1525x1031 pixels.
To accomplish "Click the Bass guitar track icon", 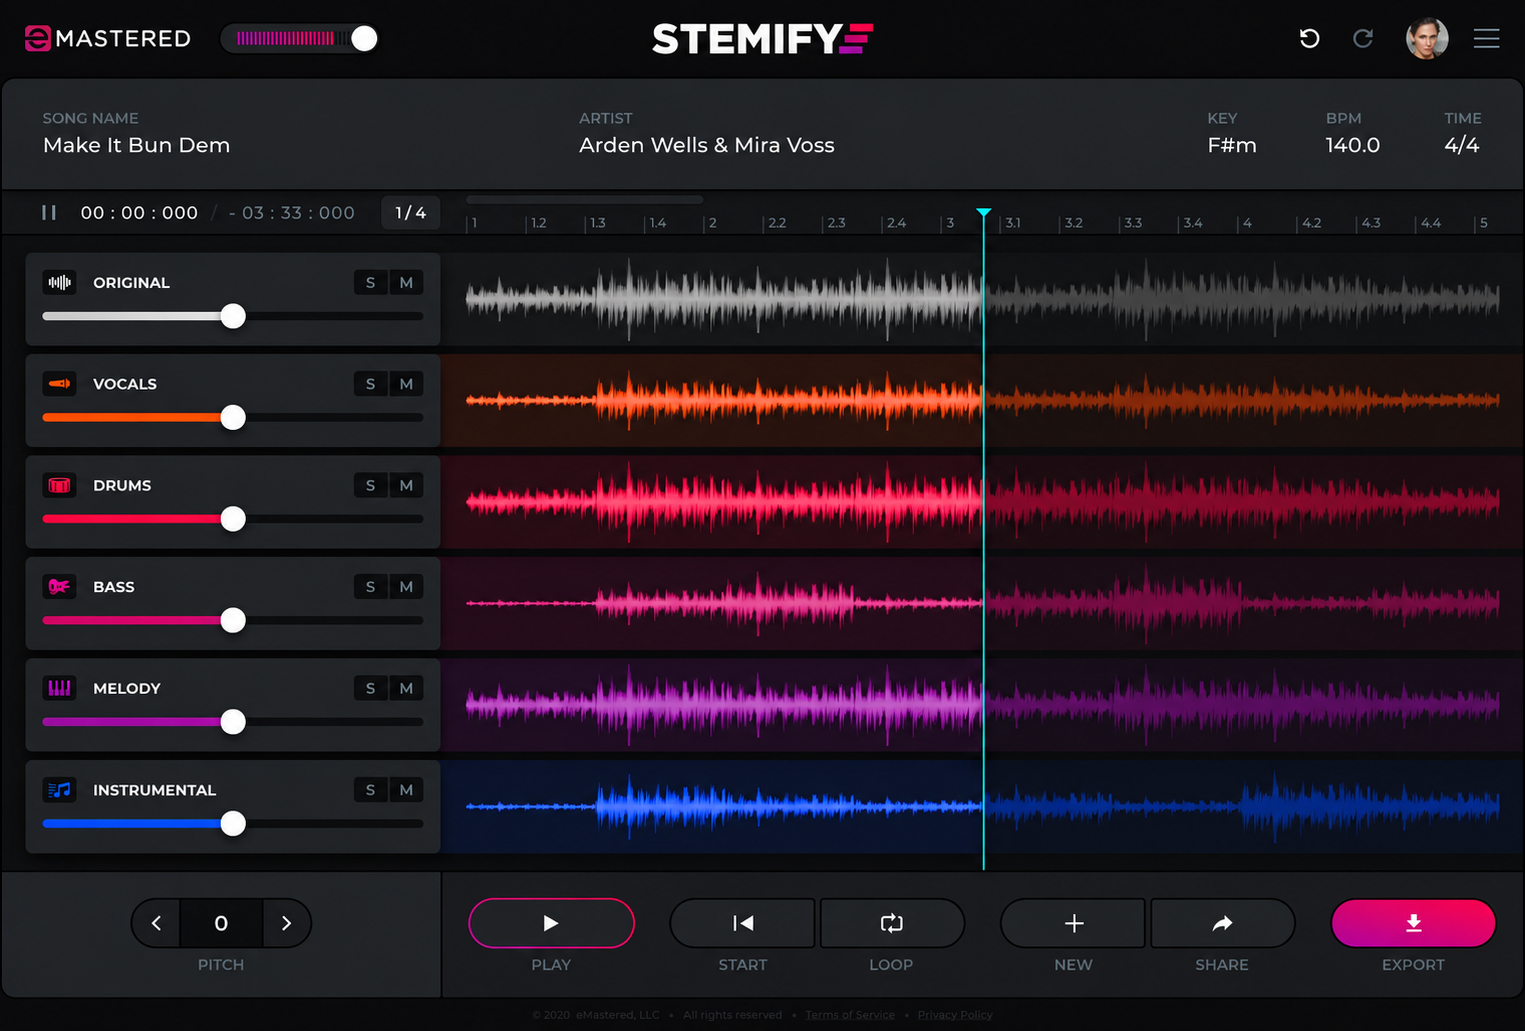I will [x=60, y=587].
